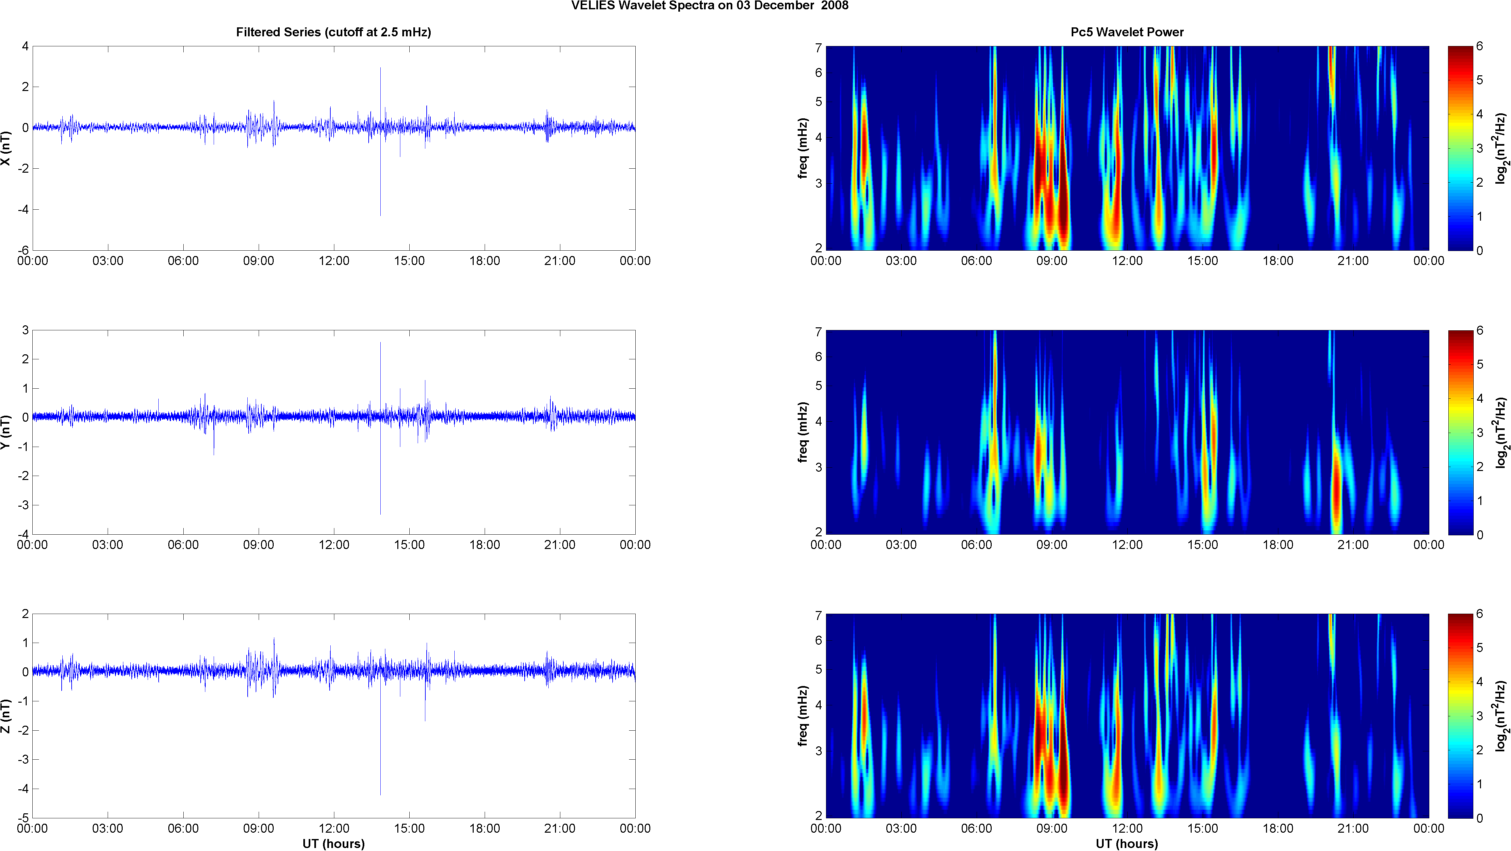Click the Y component filtered series plot
1511x851 pixels.
(x=334, y=432)
